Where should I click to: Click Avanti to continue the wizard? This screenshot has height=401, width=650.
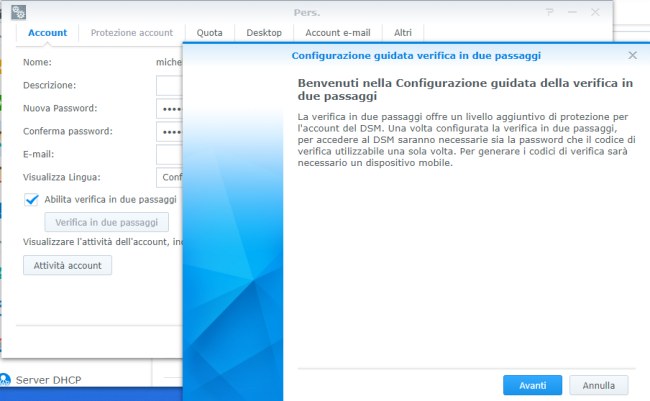click(x=532, y=385)
